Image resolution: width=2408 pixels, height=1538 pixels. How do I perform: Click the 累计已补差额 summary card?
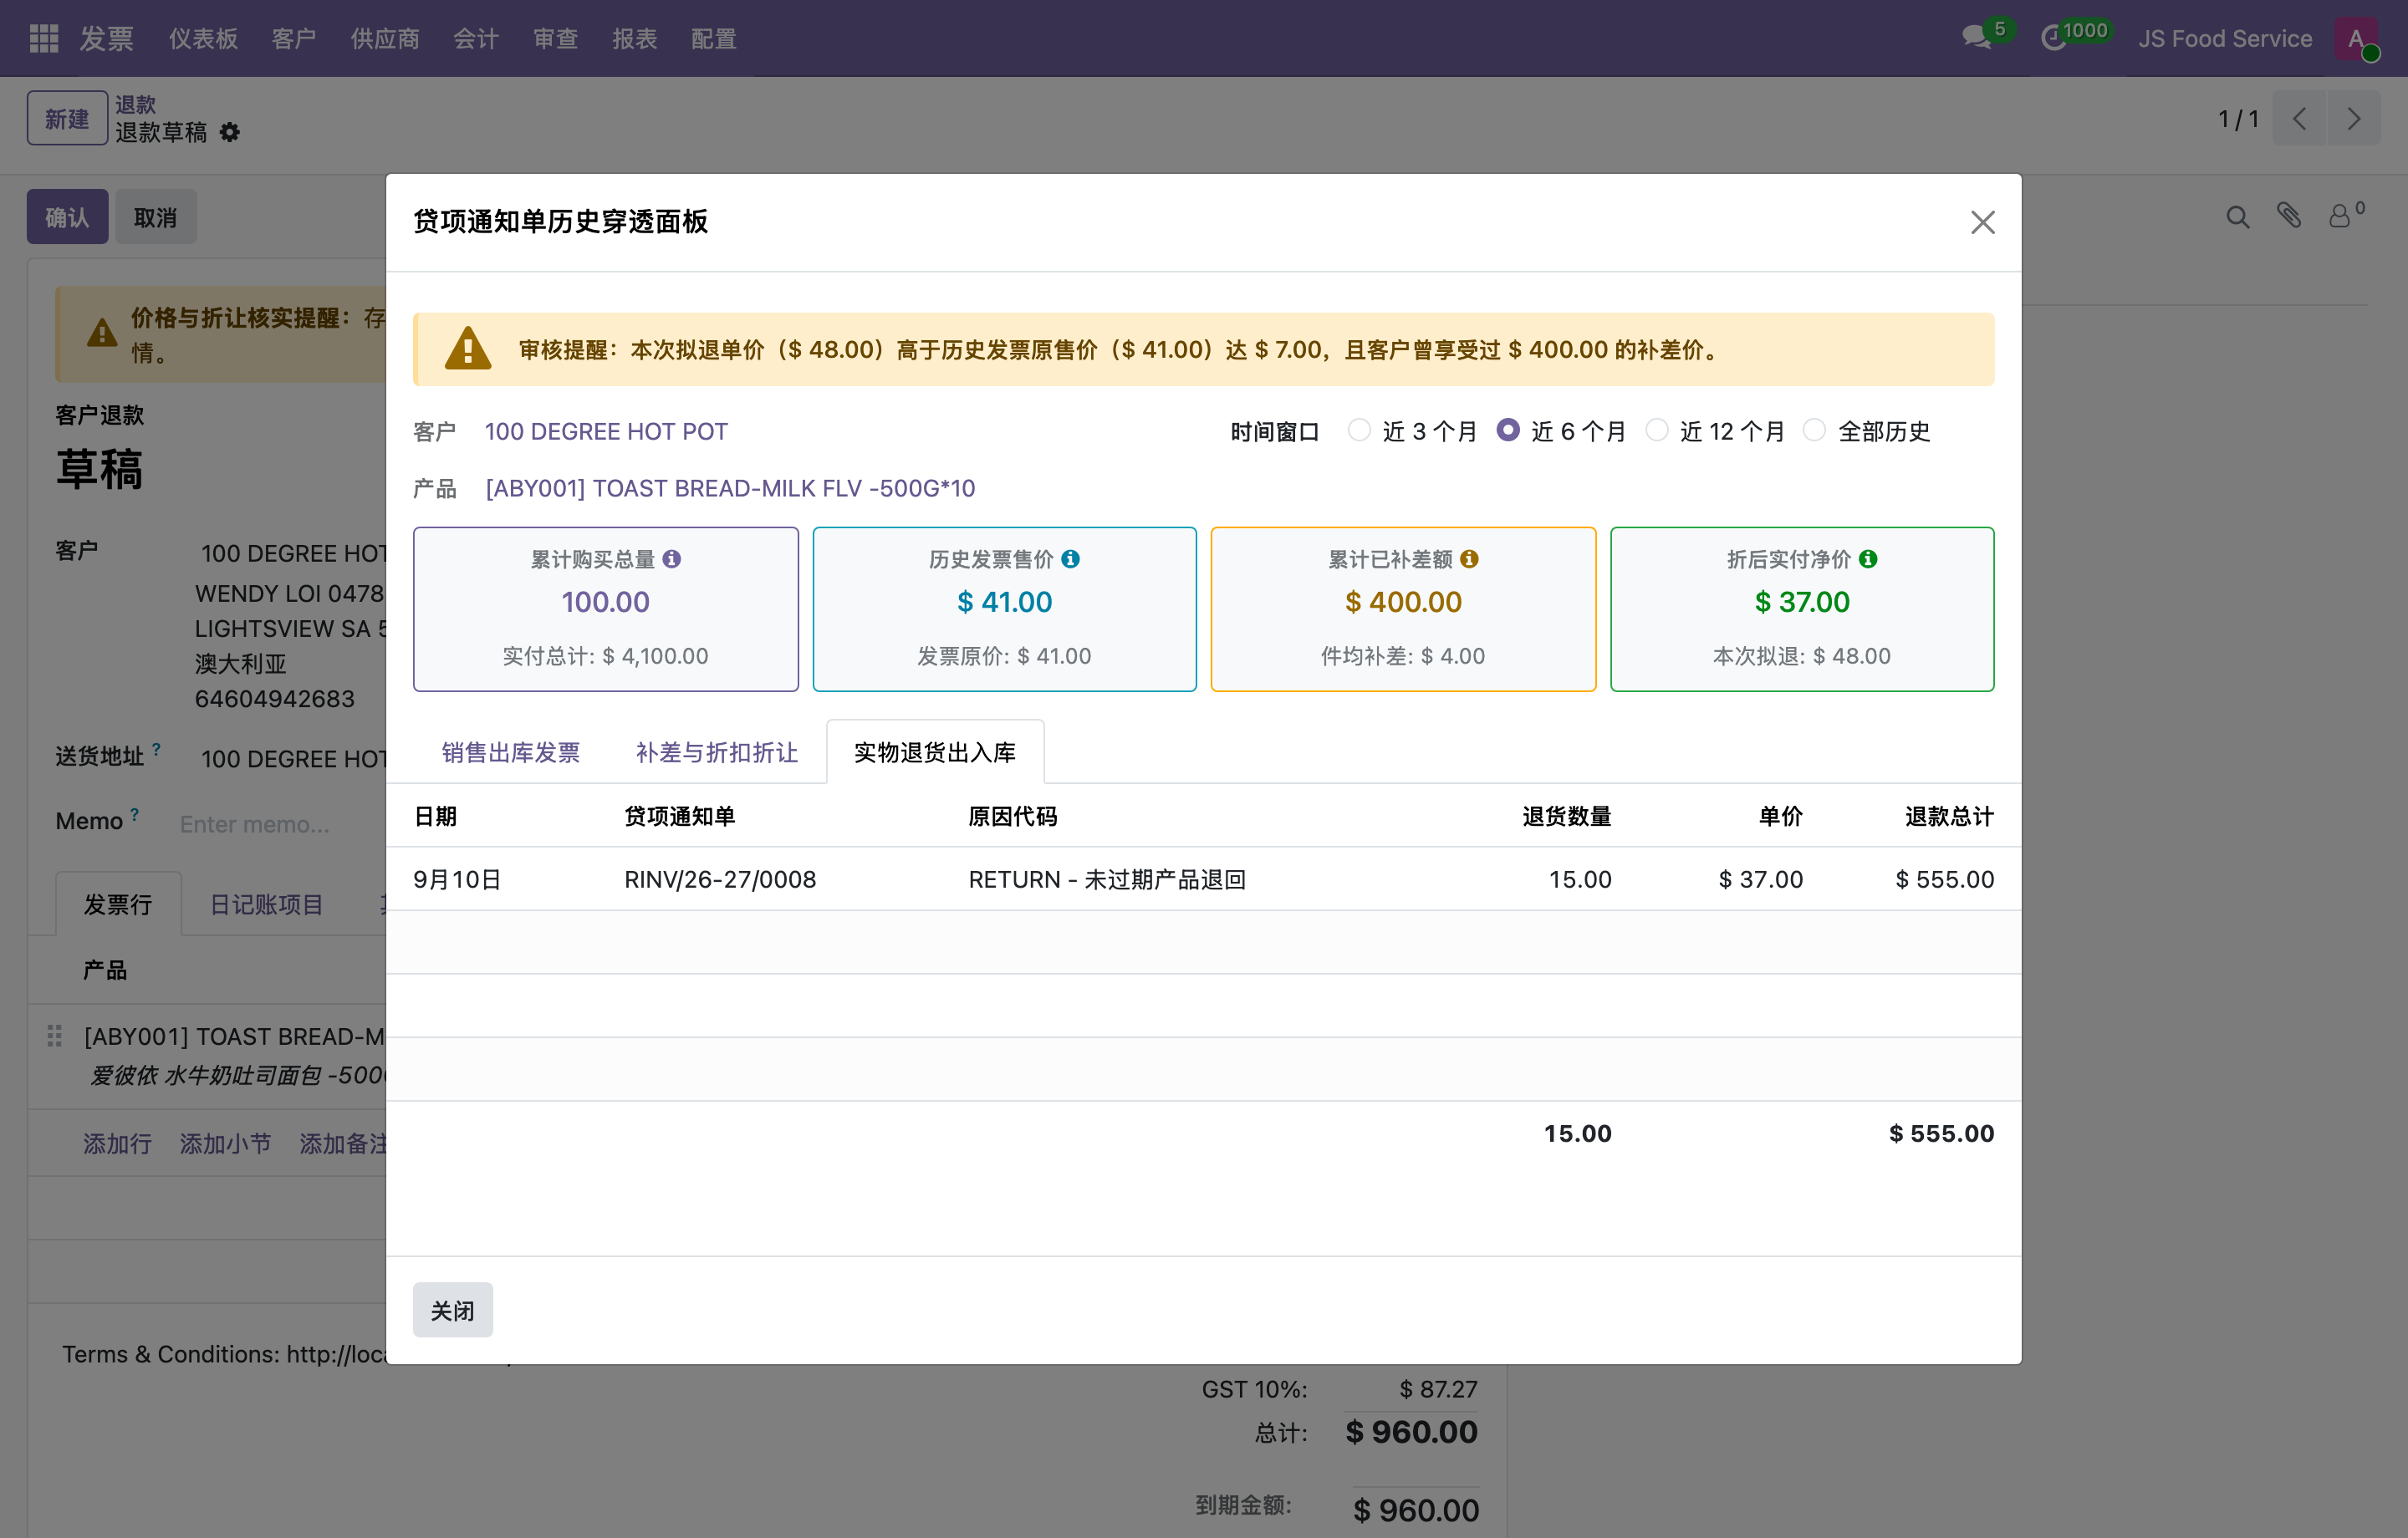tap(1403, 609)
